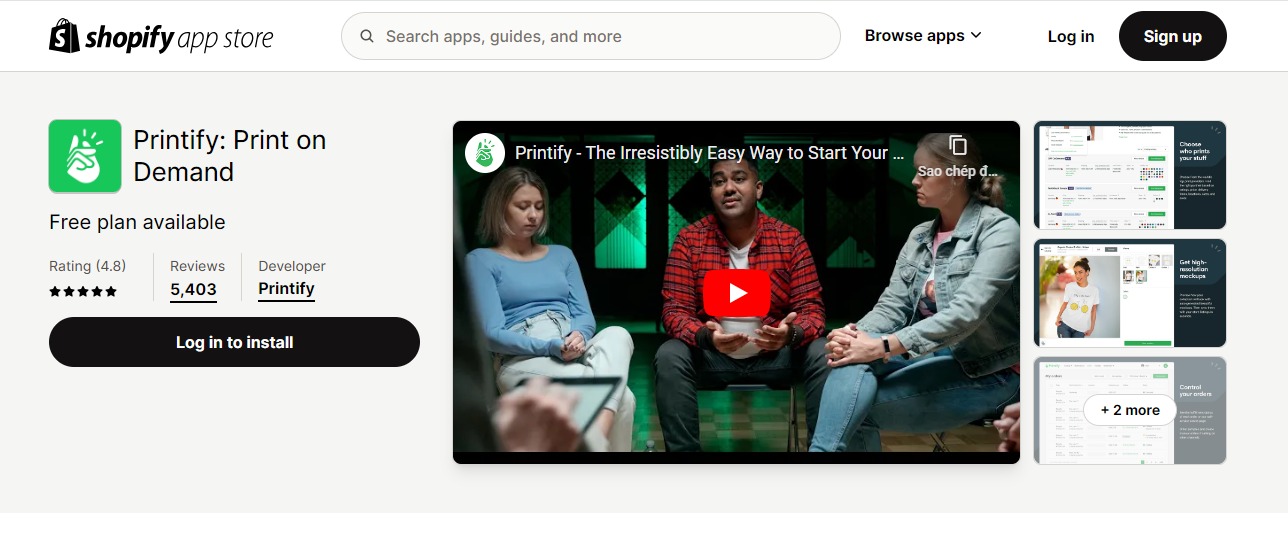Click the Printify green app icon

[x=85, y=156]
